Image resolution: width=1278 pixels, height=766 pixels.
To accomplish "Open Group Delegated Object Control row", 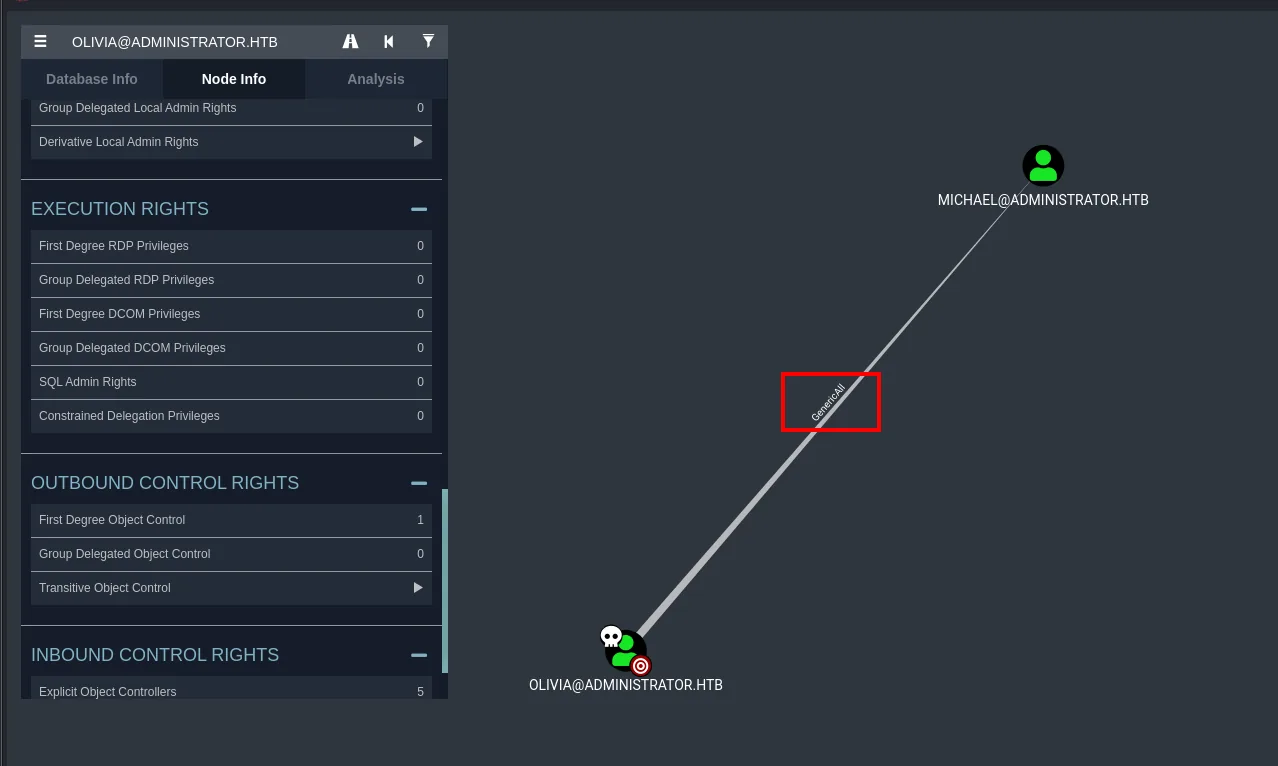I will (231, 554).
